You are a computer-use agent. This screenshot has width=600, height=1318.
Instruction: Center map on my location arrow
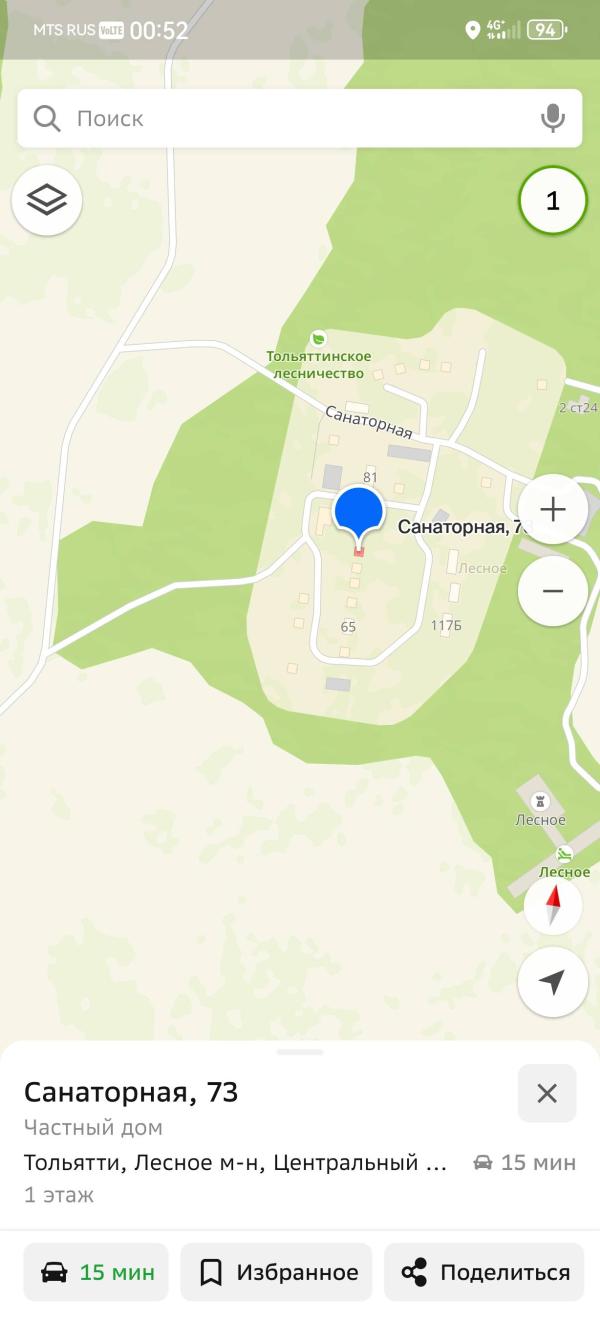[x=552, y=982]
